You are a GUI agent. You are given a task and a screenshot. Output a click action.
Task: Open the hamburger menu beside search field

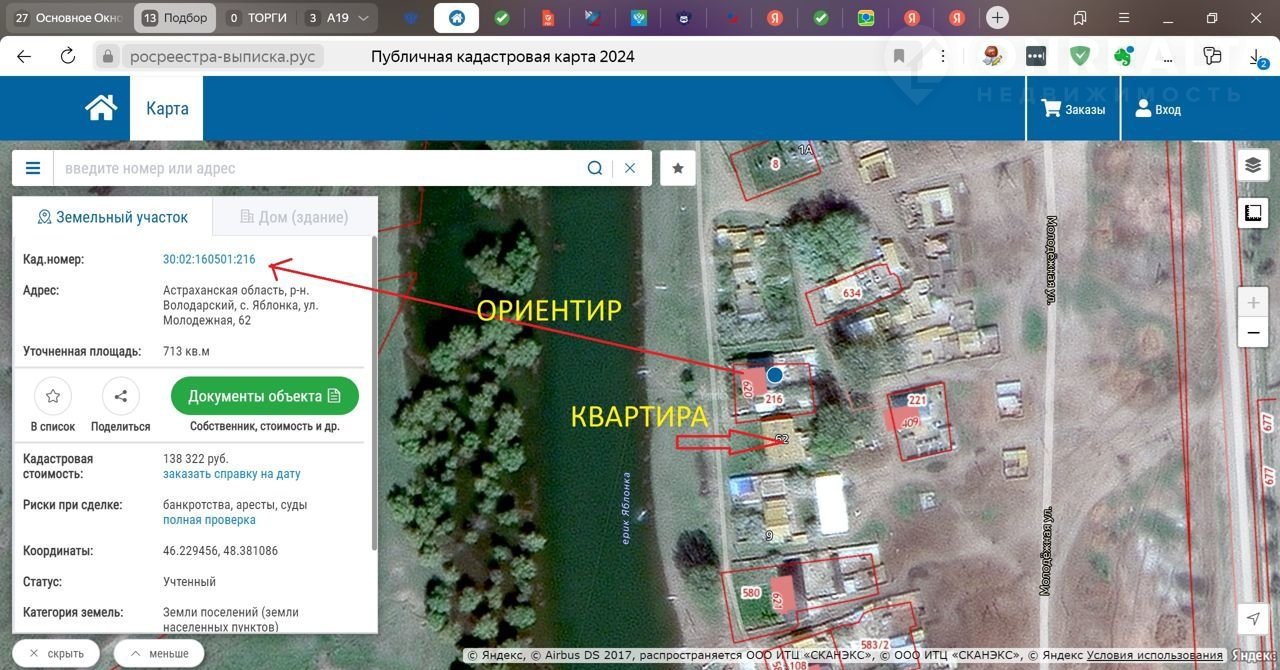point(33,168)
